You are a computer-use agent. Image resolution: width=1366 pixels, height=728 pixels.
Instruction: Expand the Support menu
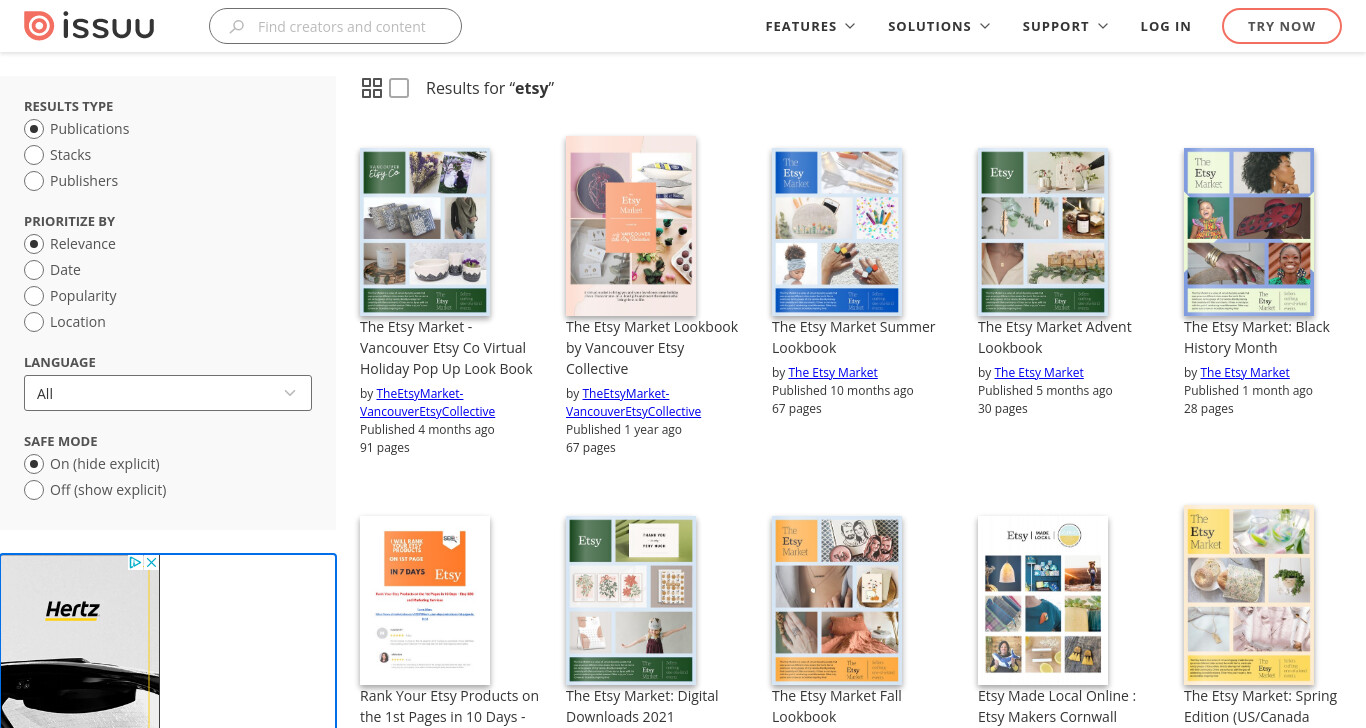1065,26
